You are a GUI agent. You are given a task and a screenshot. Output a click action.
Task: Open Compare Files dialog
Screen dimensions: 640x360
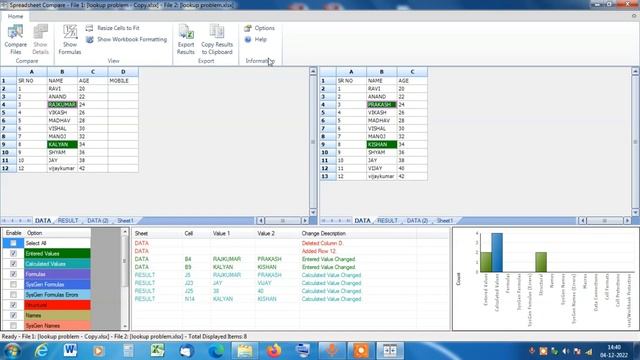16,40
